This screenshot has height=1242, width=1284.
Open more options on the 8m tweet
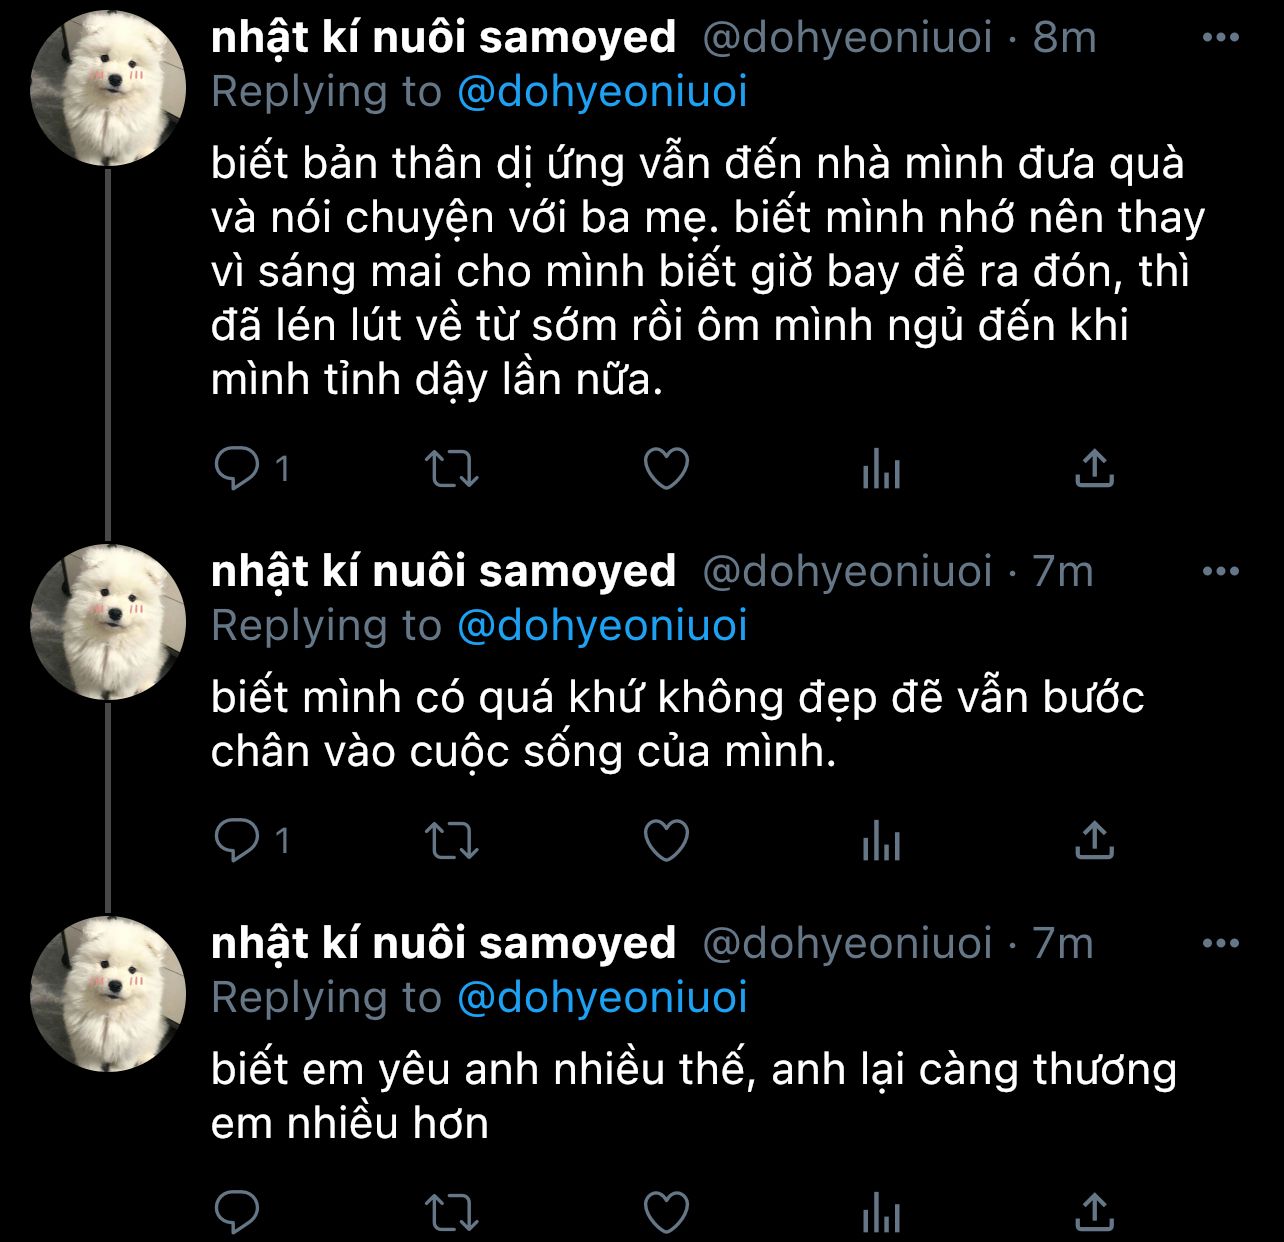point(1220,38)
